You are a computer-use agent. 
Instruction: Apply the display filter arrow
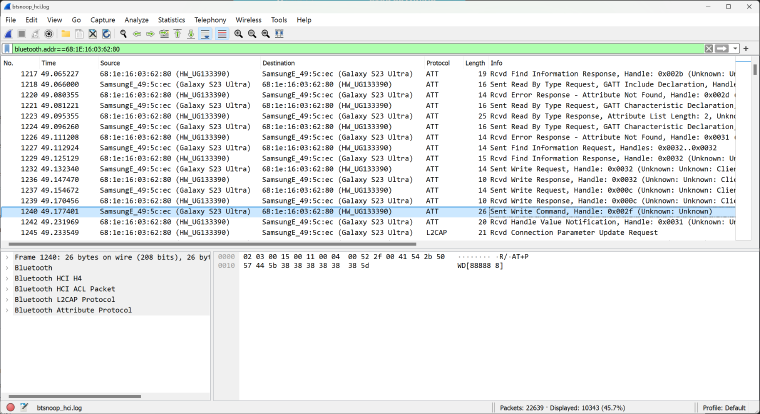pyautogui.click(x=722, y=49)
